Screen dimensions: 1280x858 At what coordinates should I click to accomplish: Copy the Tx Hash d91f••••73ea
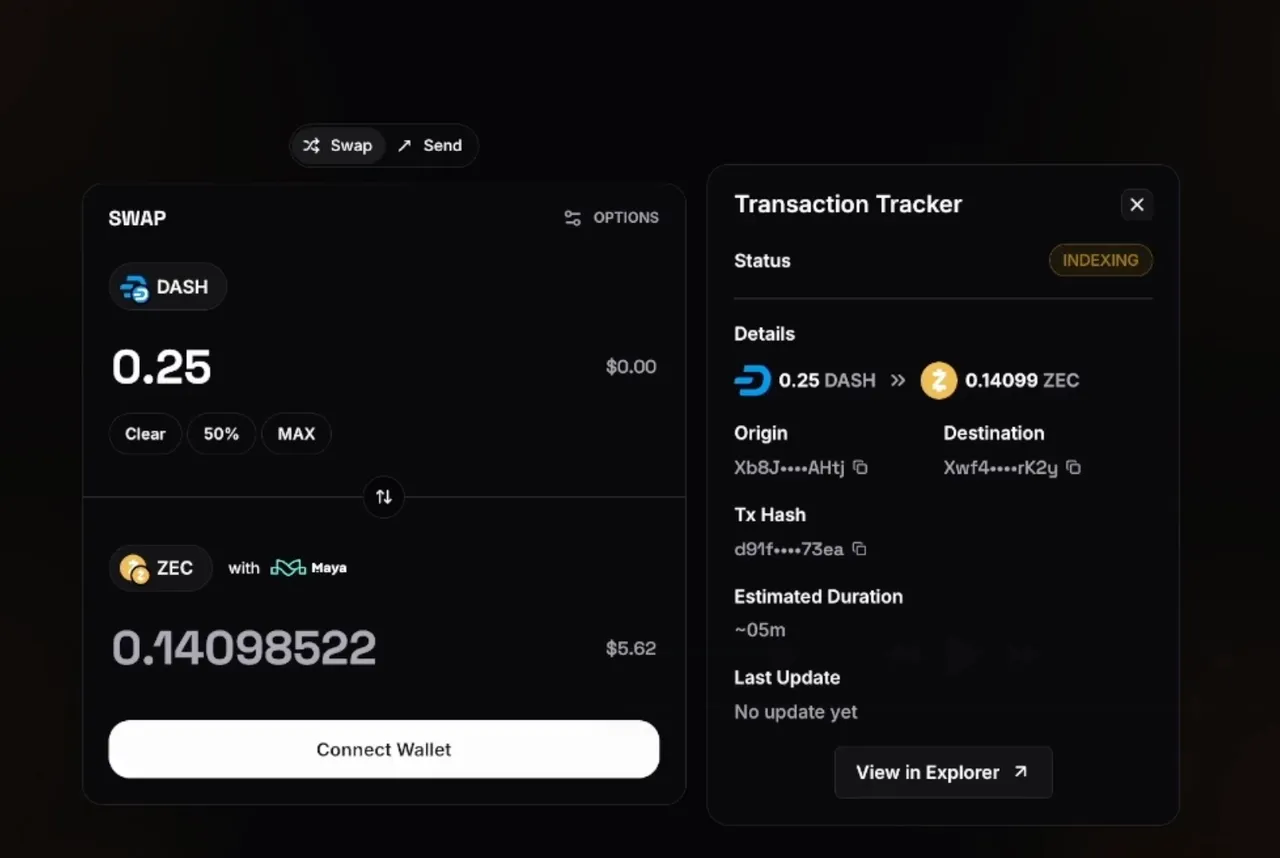pyautogui.click(x=859, y=549)
